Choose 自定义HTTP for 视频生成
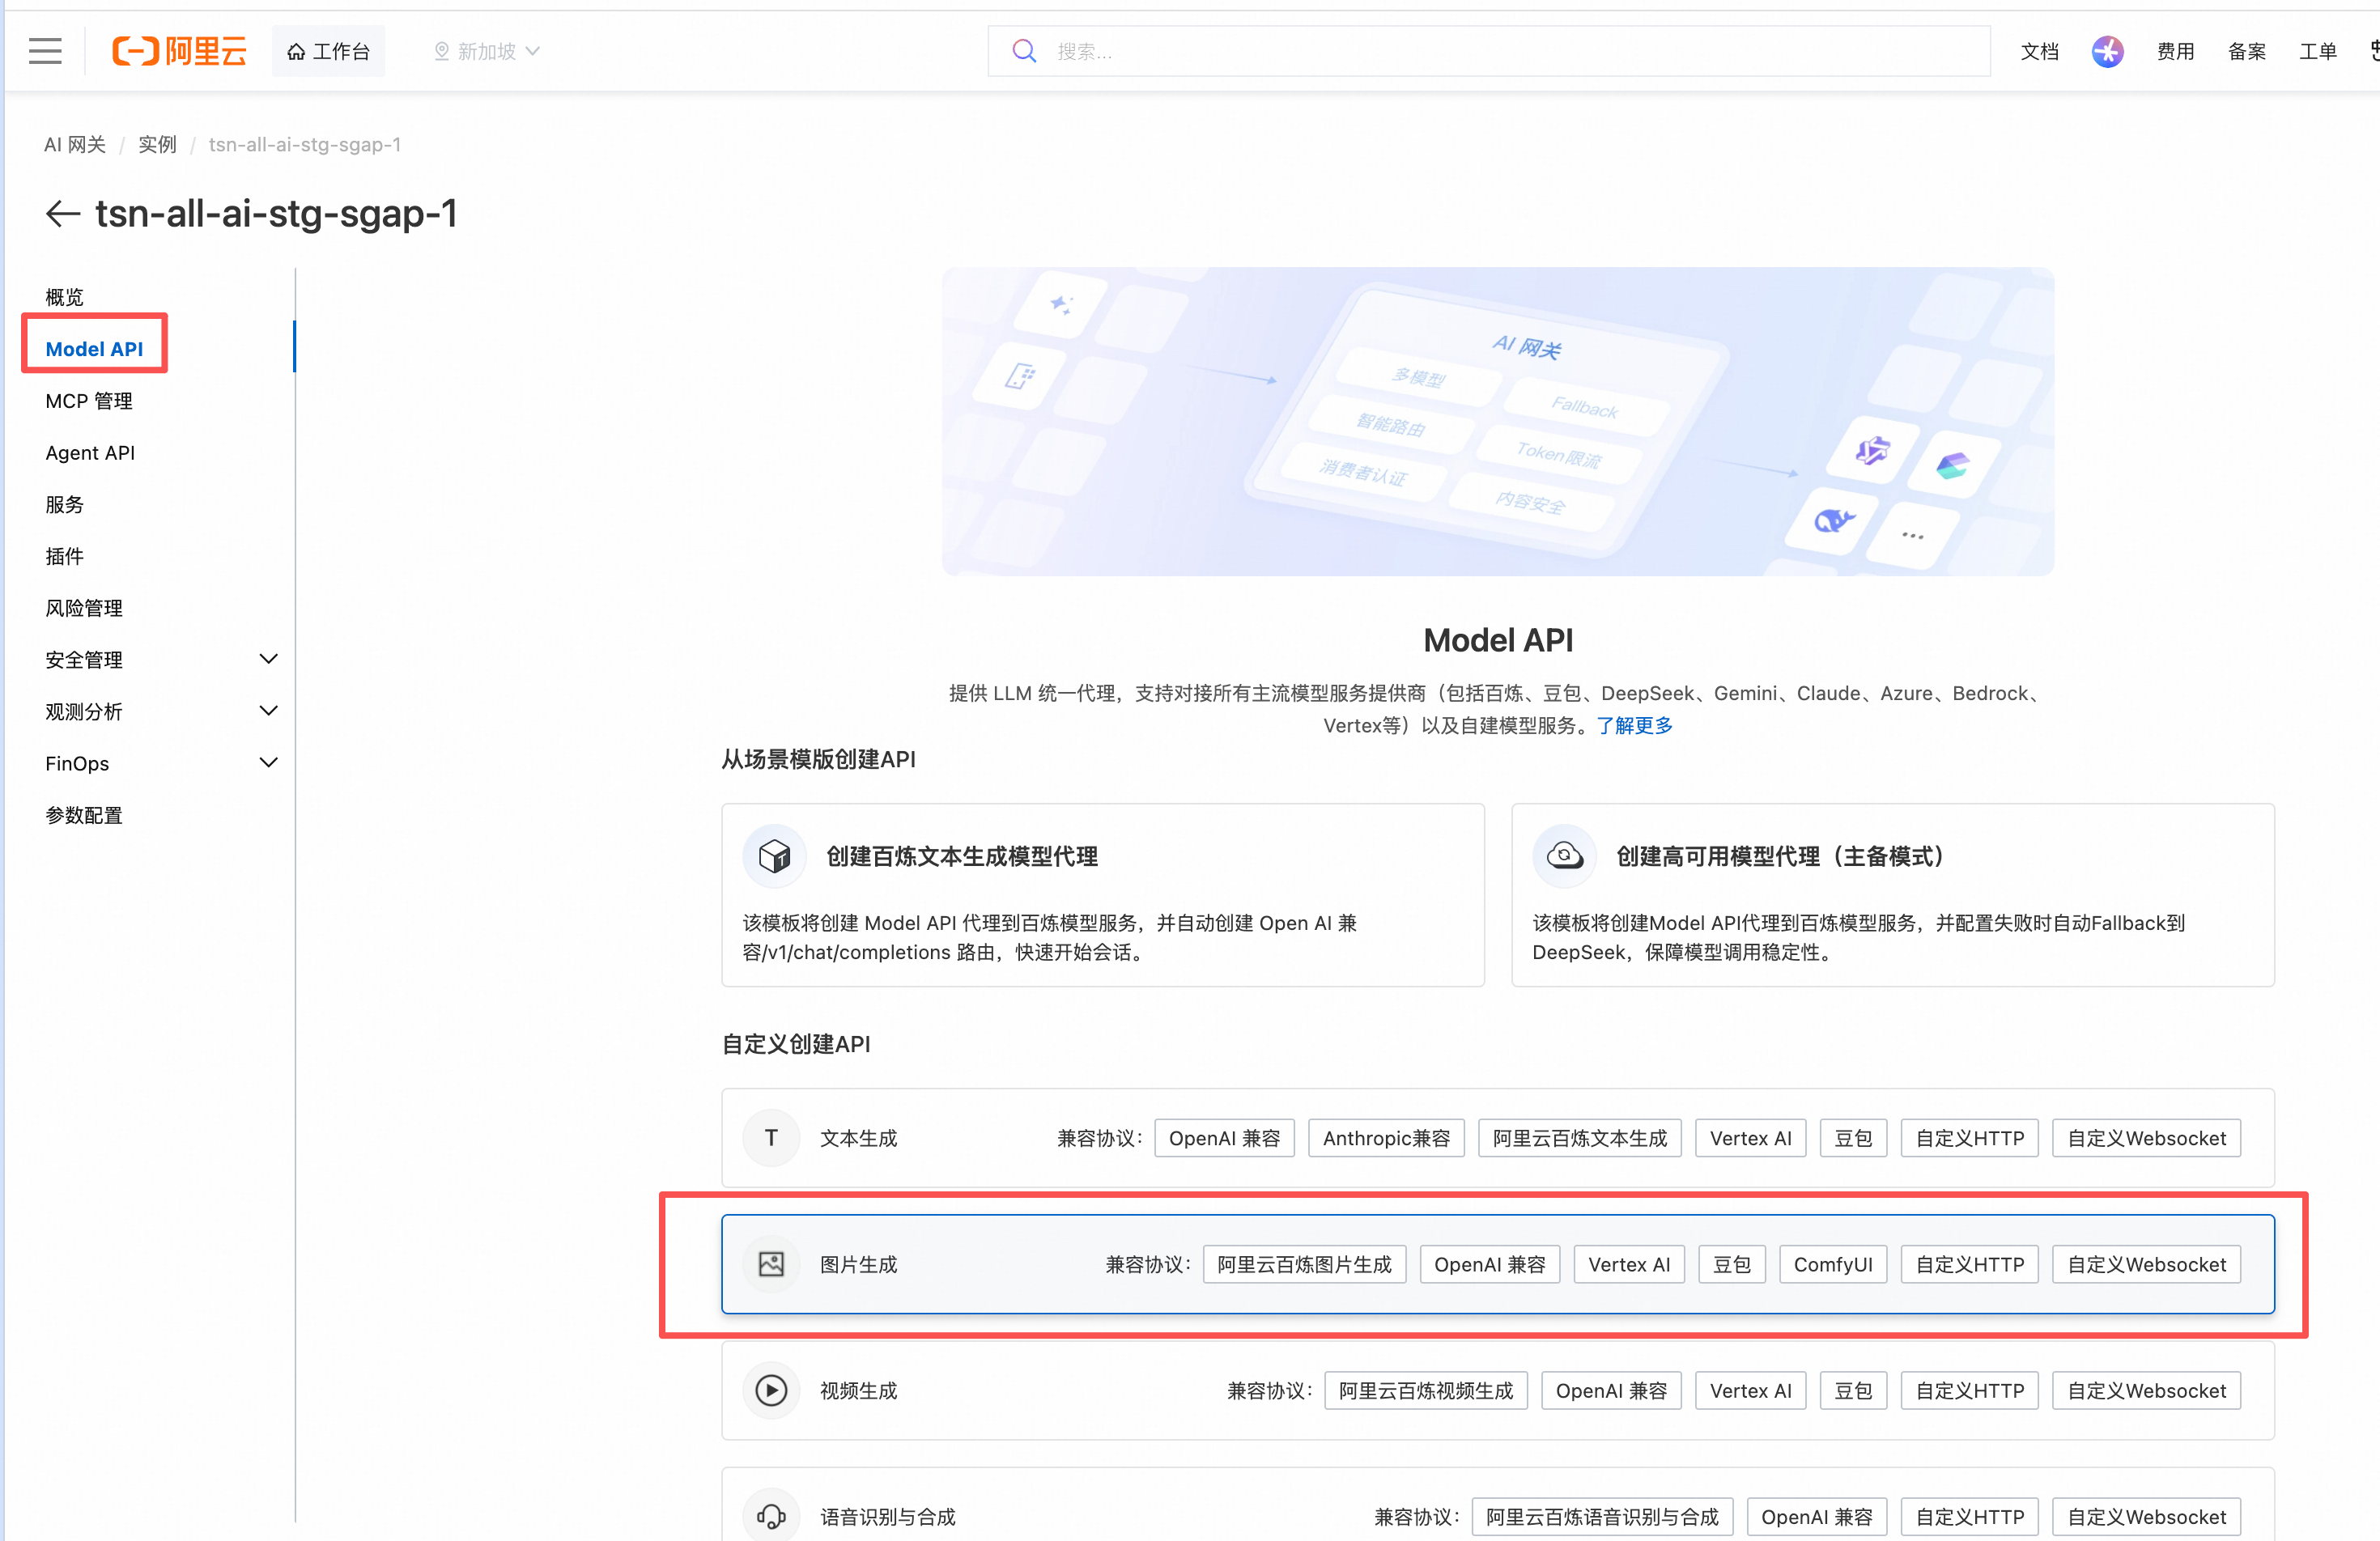The width and height of the screenshot is (2380, 1541). pyautogui.click(x=1970, y=1390)
